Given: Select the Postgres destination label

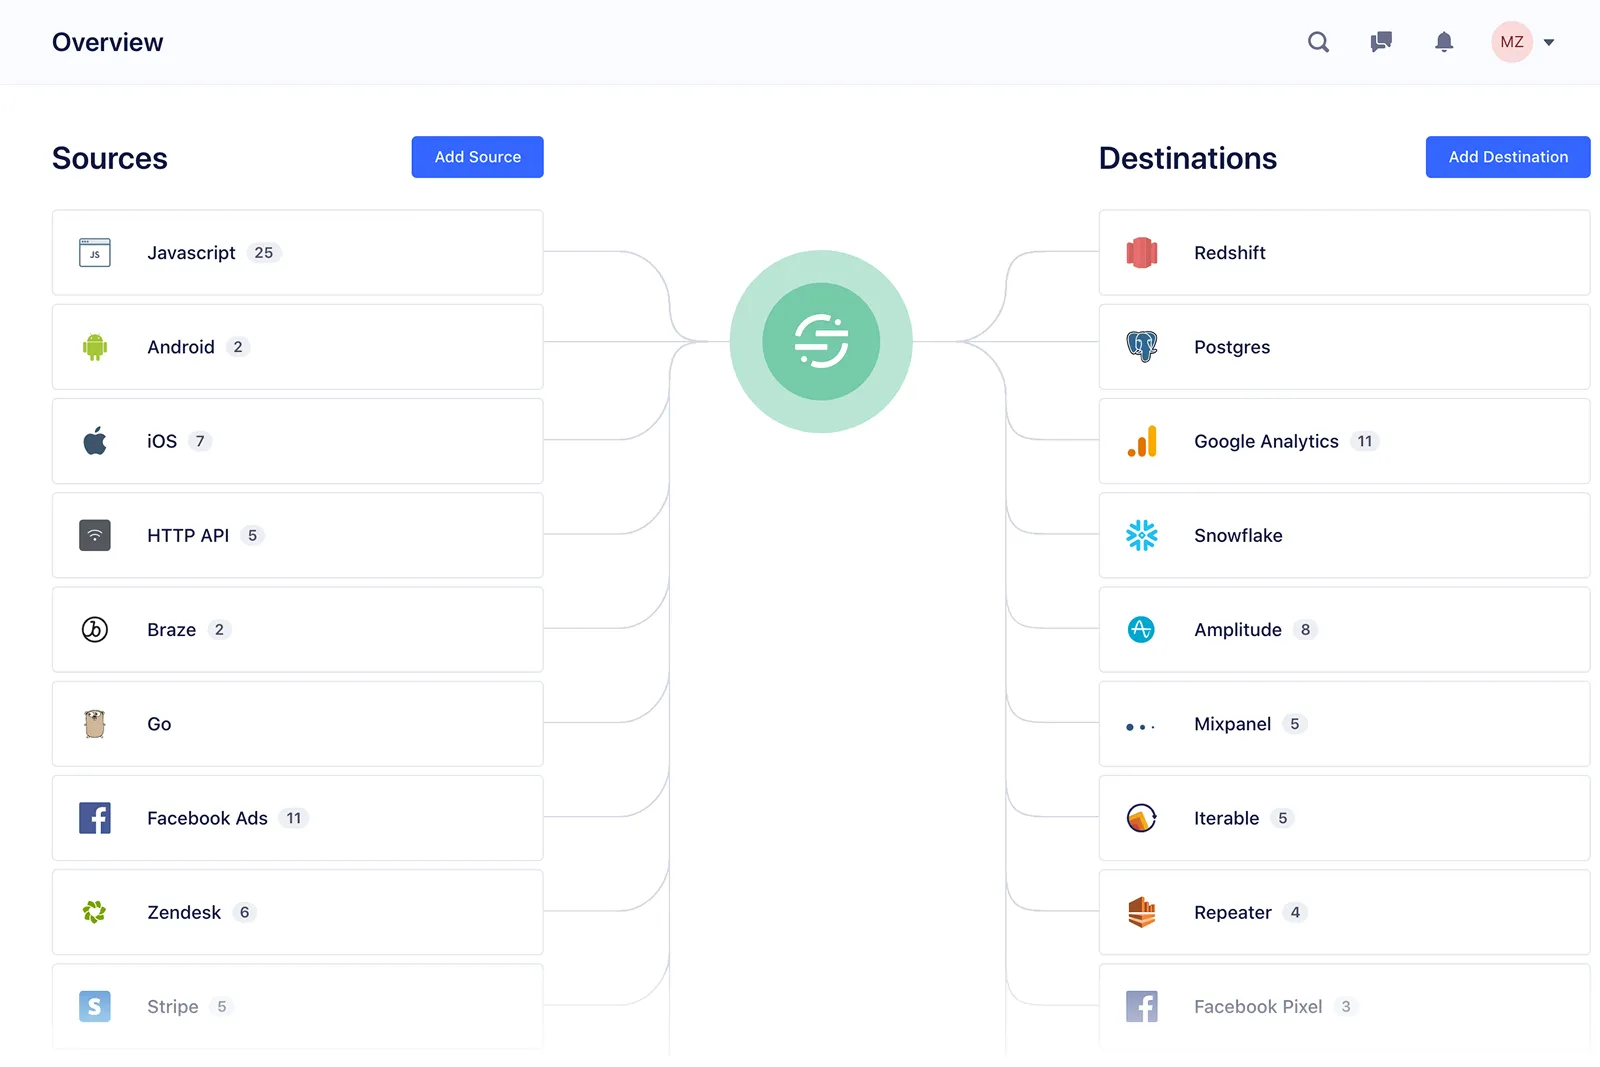Looking at the screenshot, I should [1232, 347].
